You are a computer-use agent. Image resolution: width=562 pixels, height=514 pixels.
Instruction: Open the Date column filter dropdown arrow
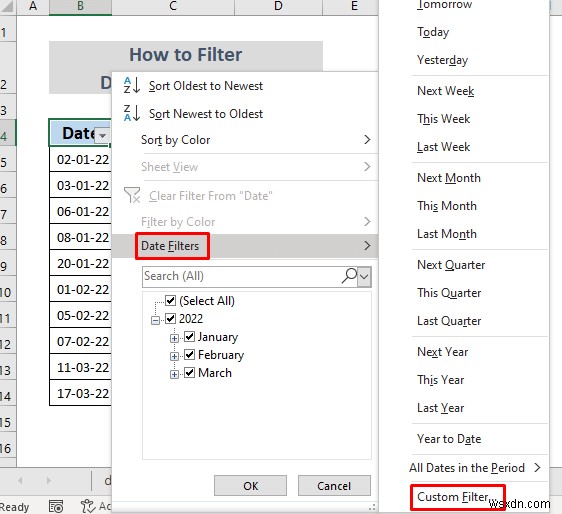pos(103,135)
